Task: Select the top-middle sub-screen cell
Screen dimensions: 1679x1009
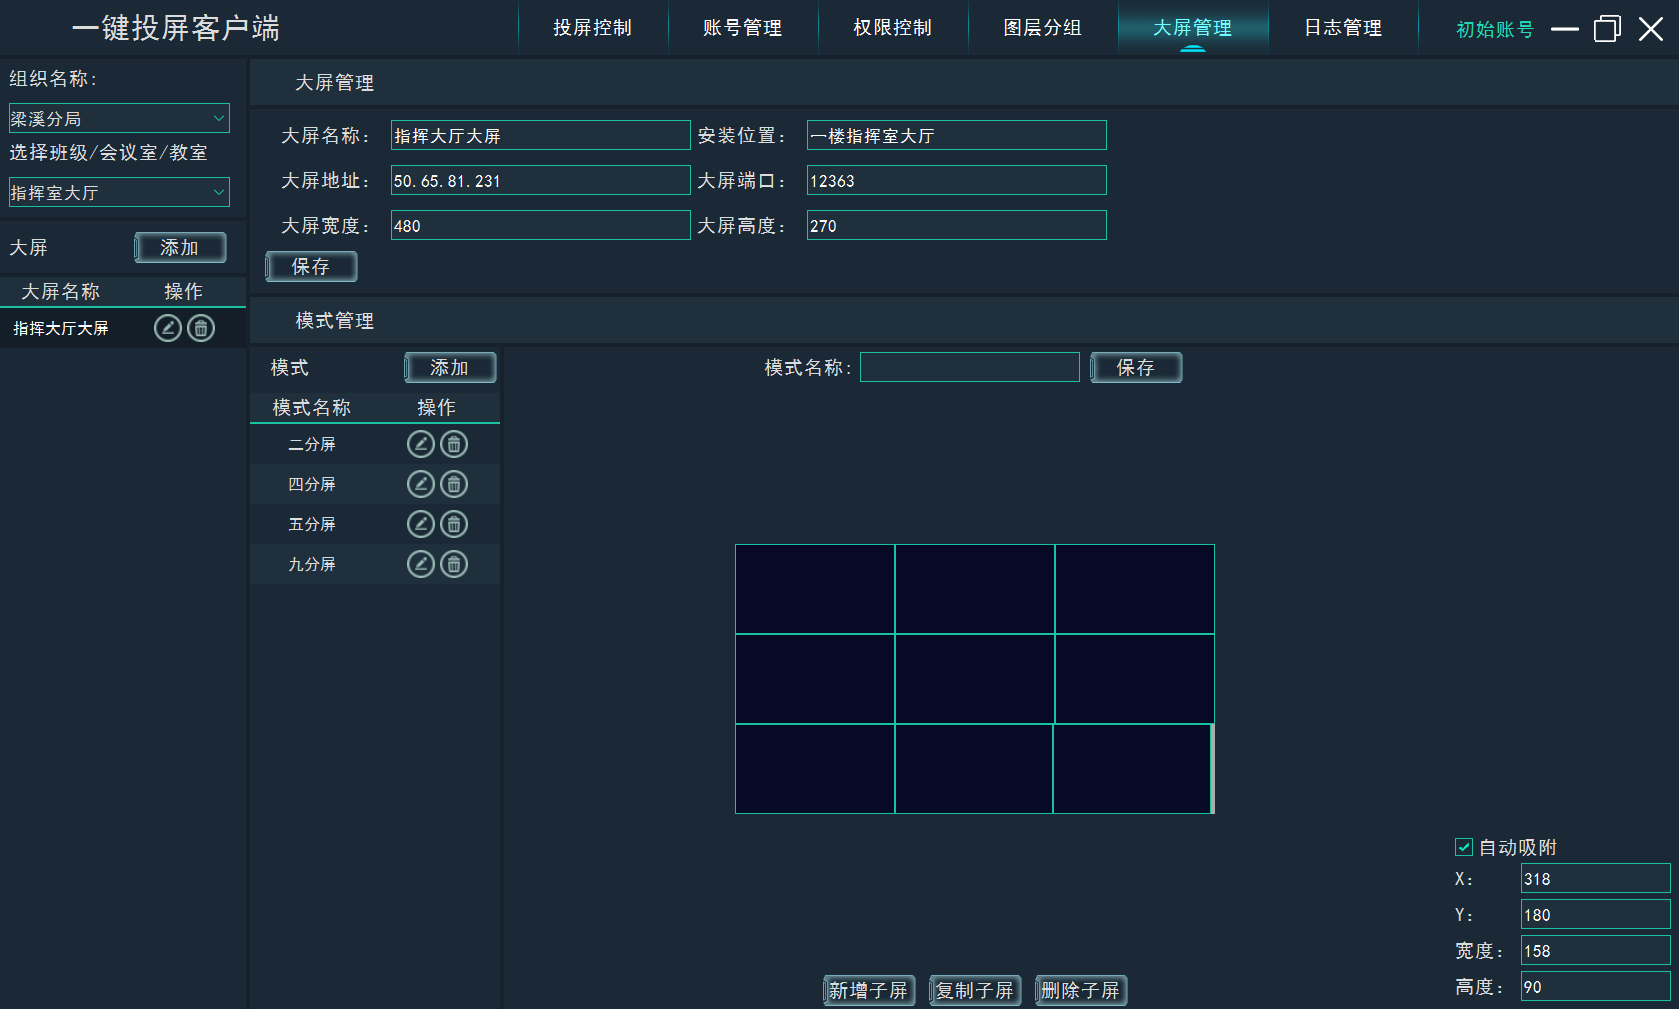Action: point(975,589)
